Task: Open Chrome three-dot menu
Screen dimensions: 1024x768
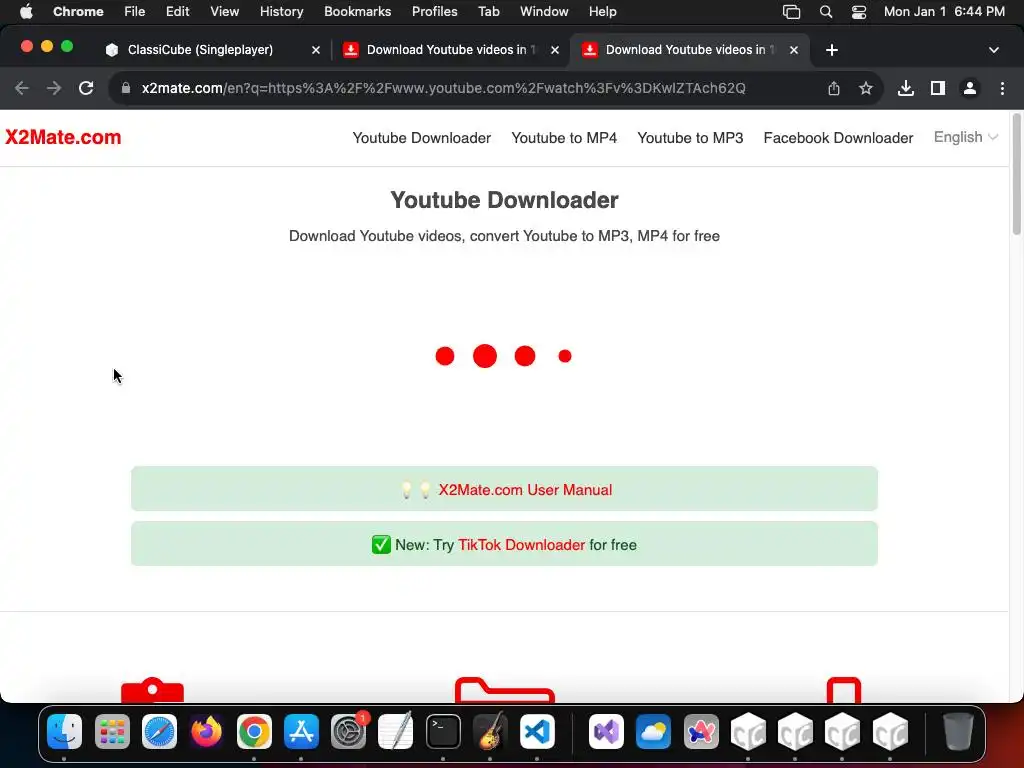Action: [x=1002, y=88]
